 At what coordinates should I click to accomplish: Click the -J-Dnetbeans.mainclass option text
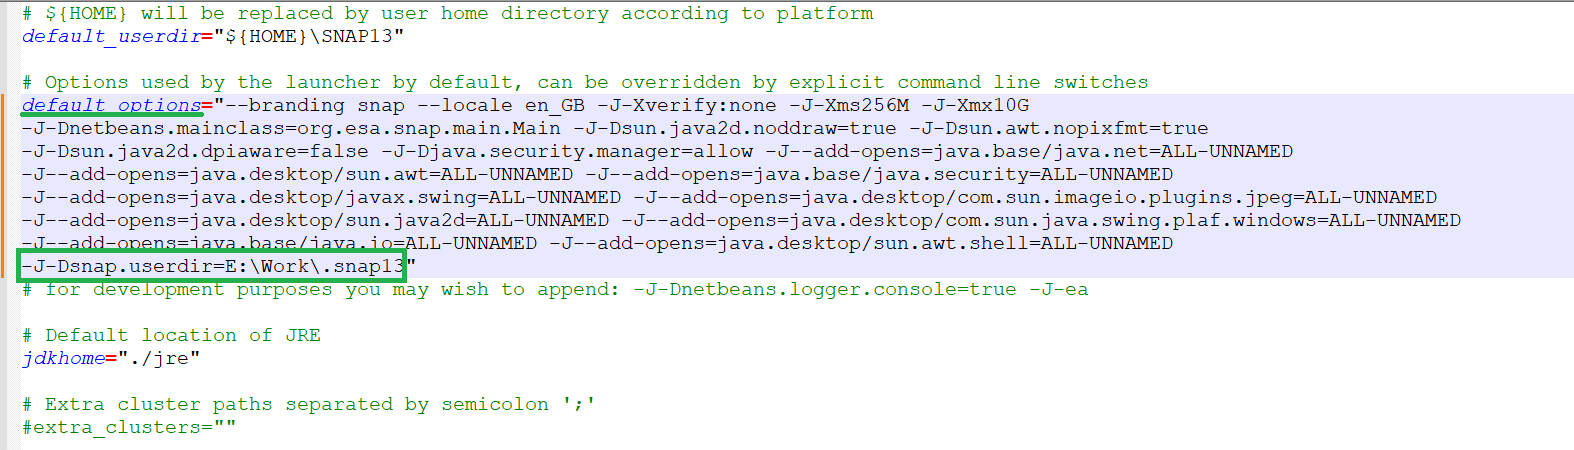point(291,128)
